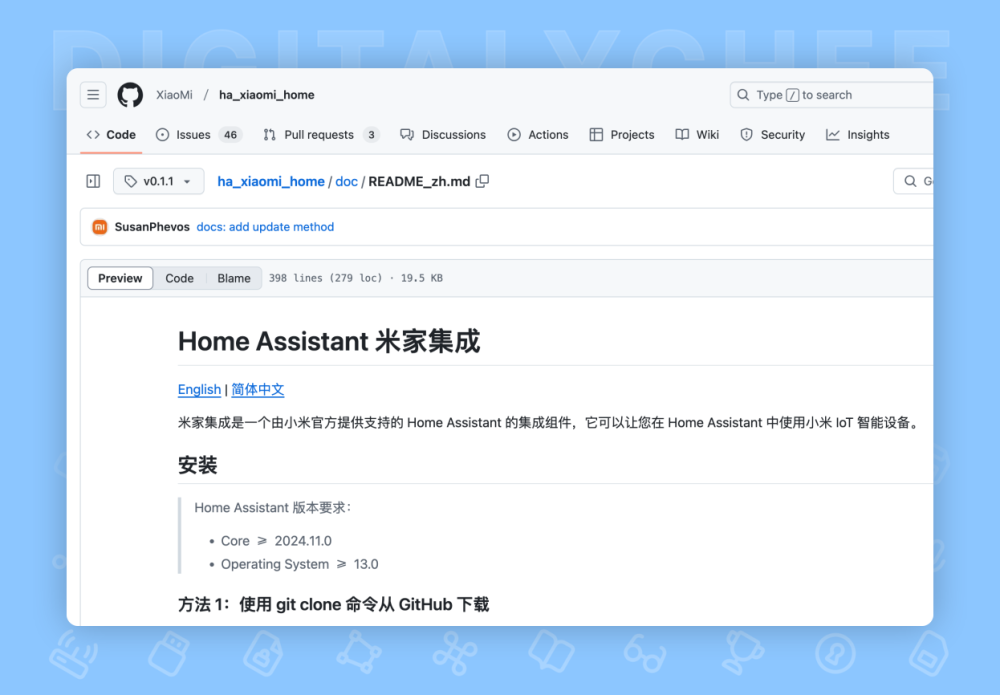Expand the file tree side panel
Viewport: 1000px width, 695px height.
coord(93,181)
